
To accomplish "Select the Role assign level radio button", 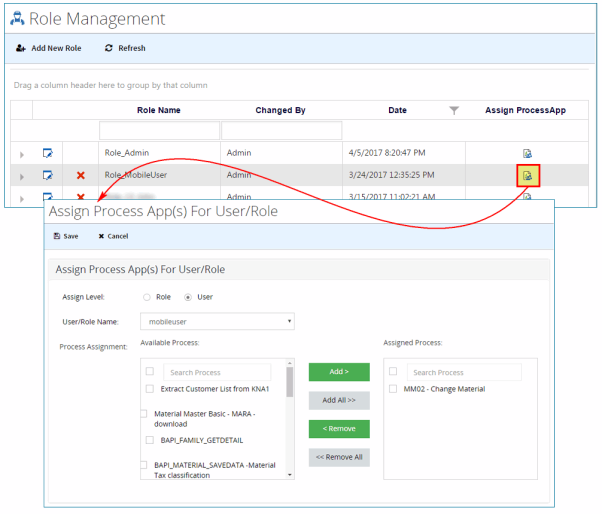I will coord(147,297).
